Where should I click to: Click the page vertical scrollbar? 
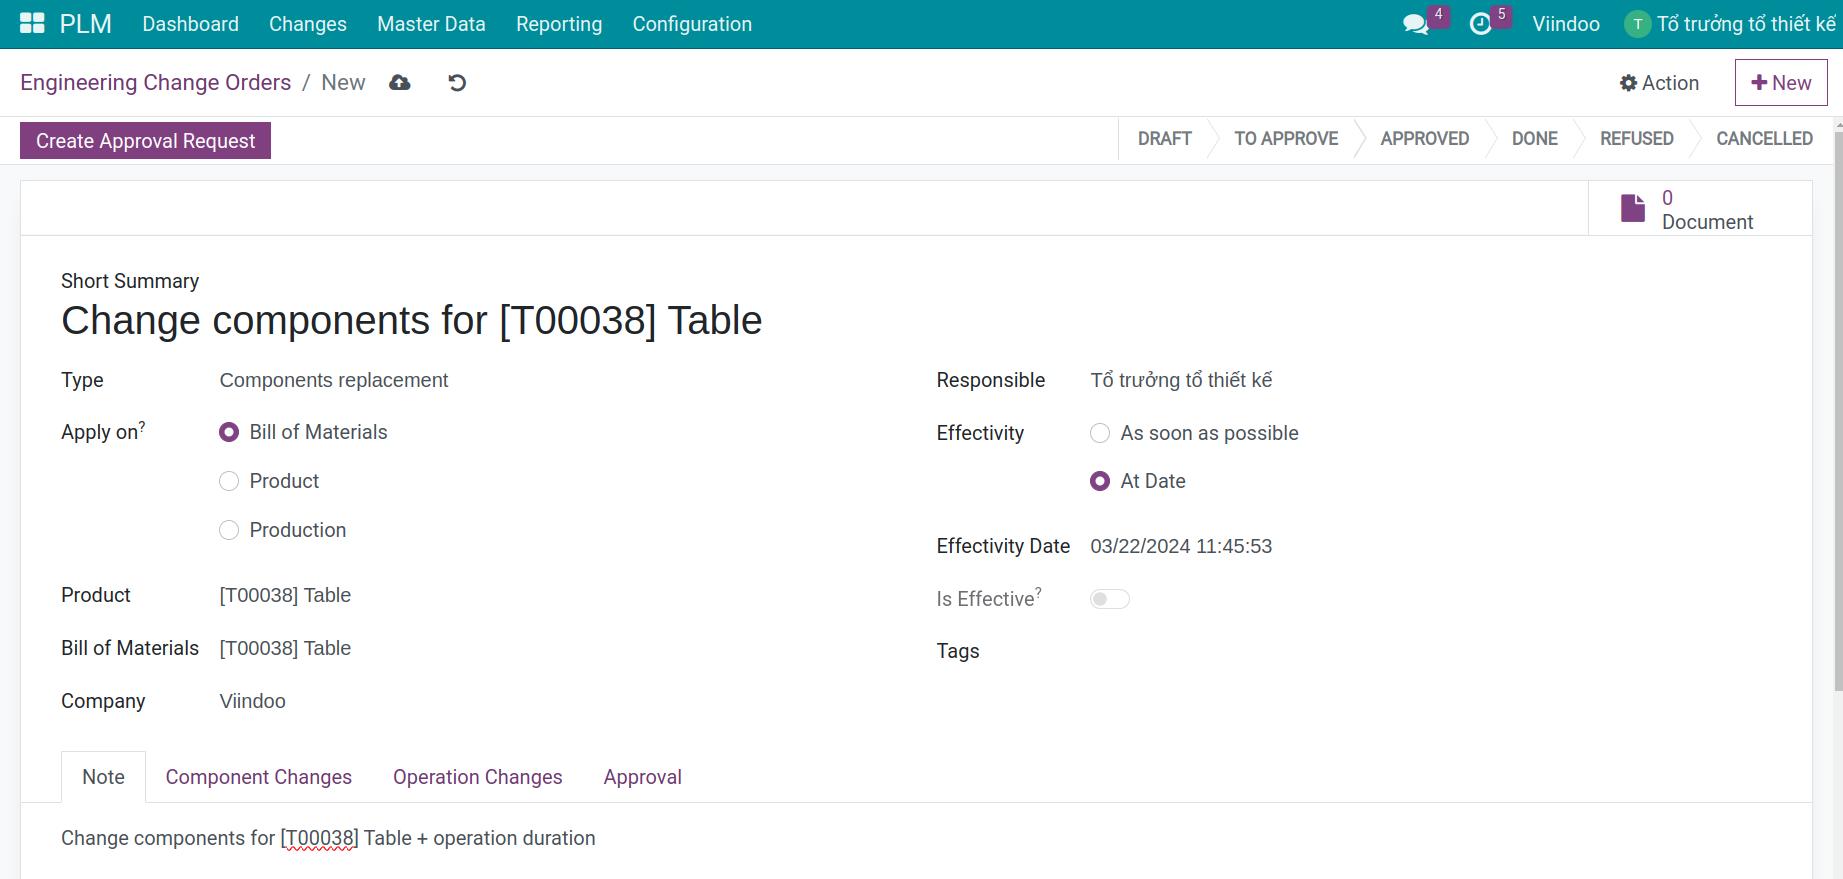(x=1838, y=410)
